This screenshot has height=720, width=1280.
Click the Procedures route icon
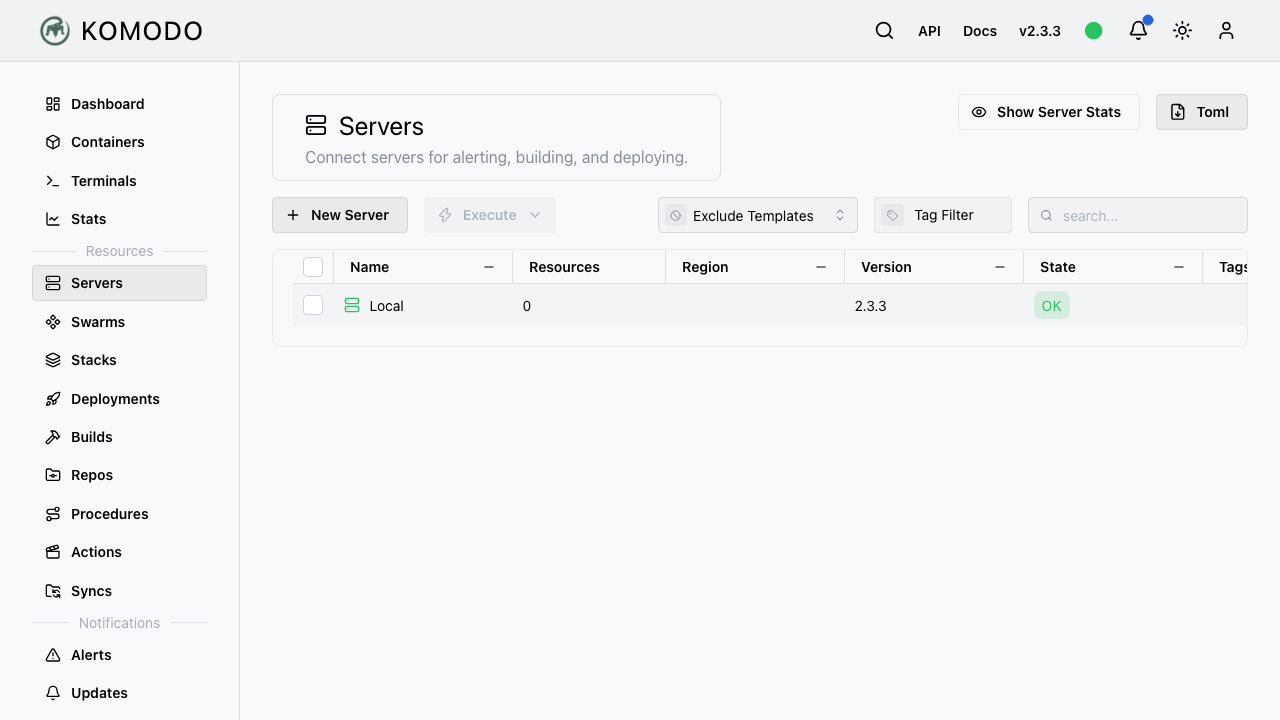coord(53,514)
